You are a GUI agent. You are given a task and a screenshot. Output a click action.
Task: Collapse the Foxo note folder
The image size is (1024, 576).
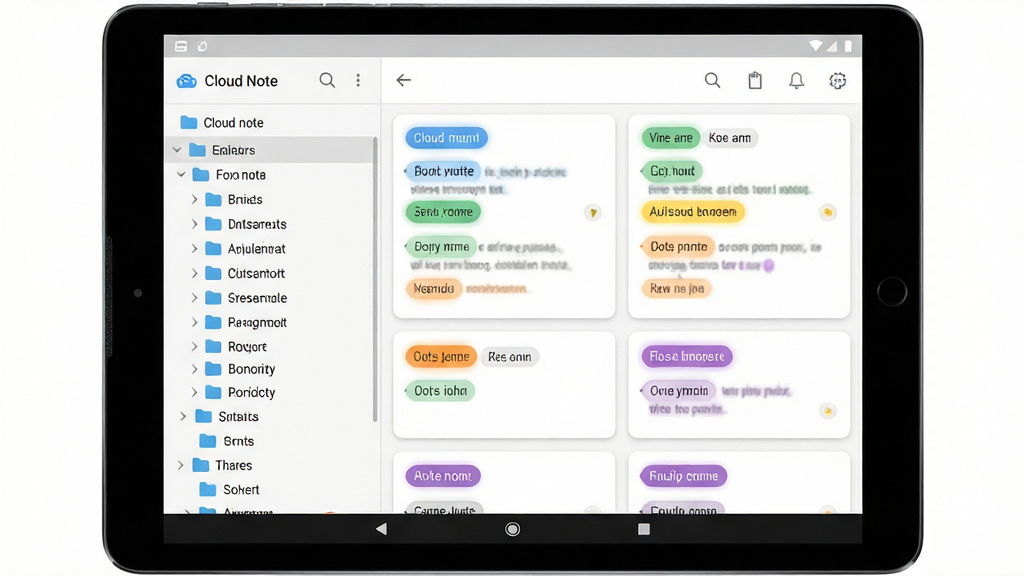pos(182,175)
